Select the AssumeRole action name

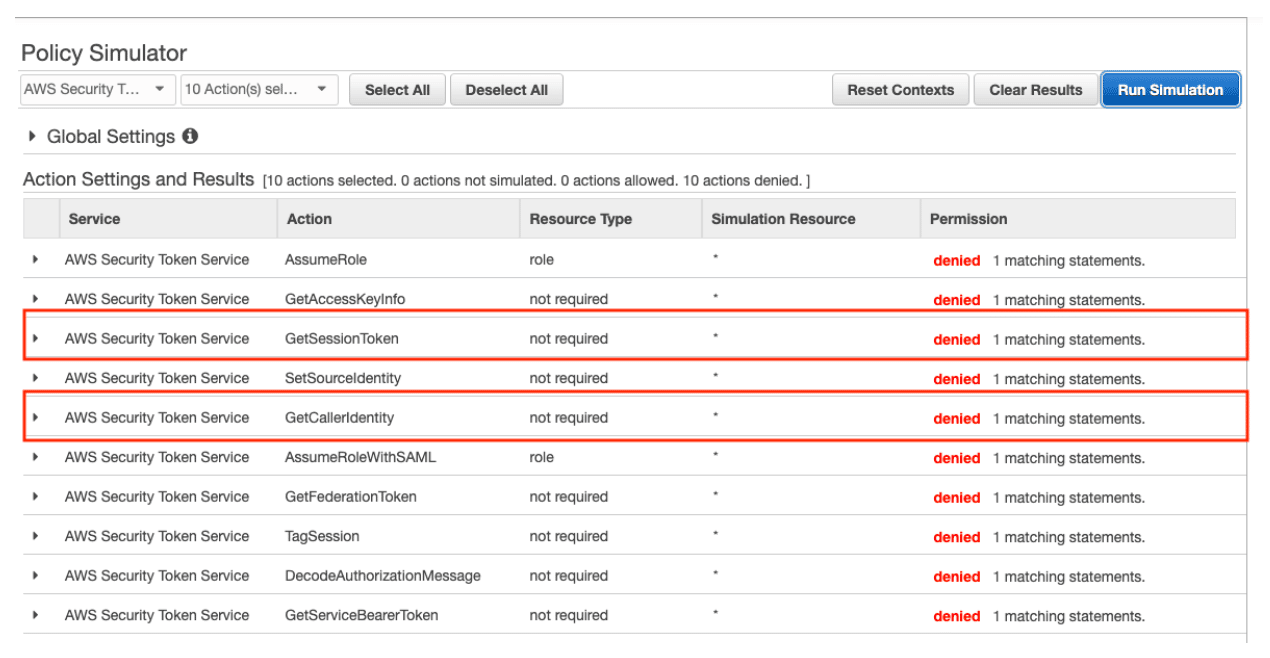pyautogui.click(x=326, y=259)
